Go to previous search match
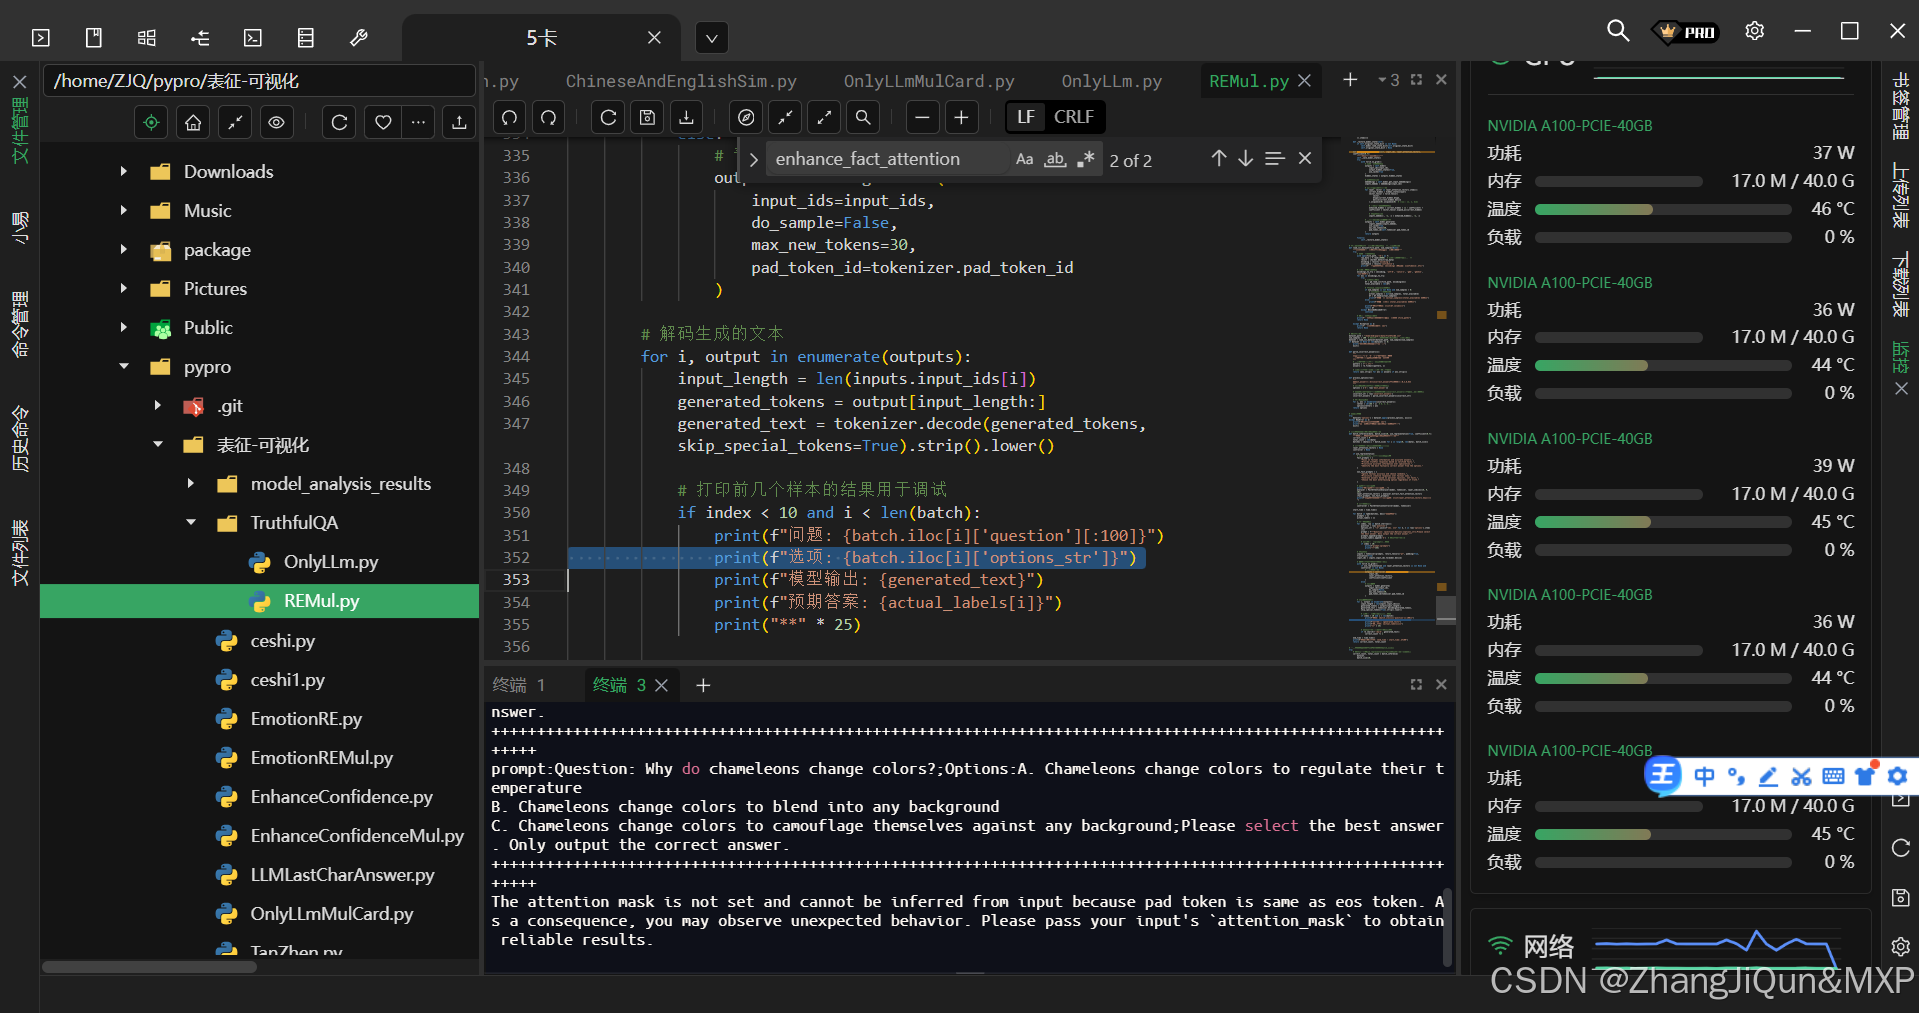The width and height of the screenshot is (1919, 1013). pos(1219,158)
